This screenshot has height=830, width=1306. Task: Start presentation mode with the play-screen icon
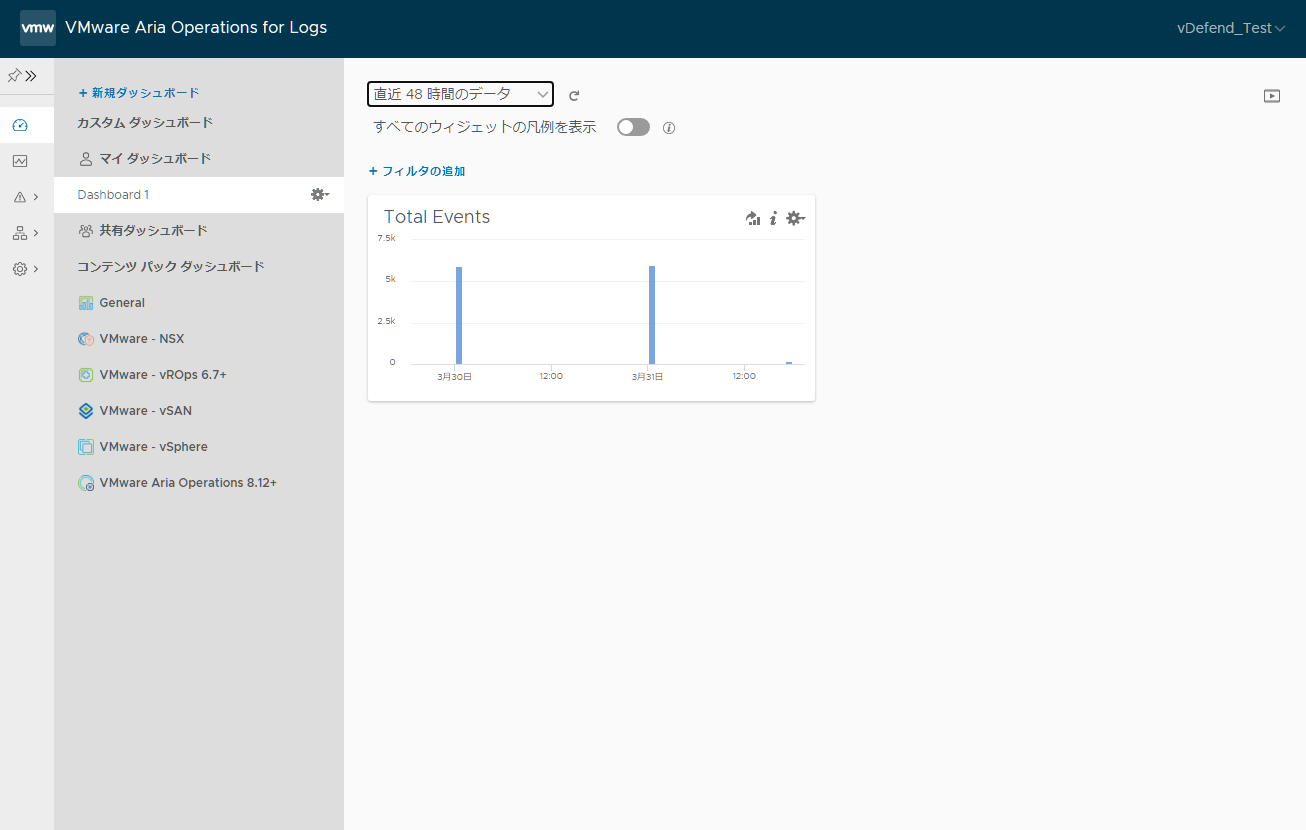(x=1272, y=96)
